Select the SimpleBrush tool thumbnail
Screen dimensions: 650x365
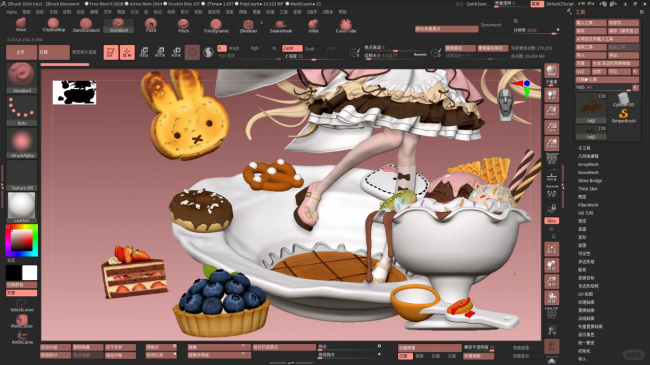623,116
